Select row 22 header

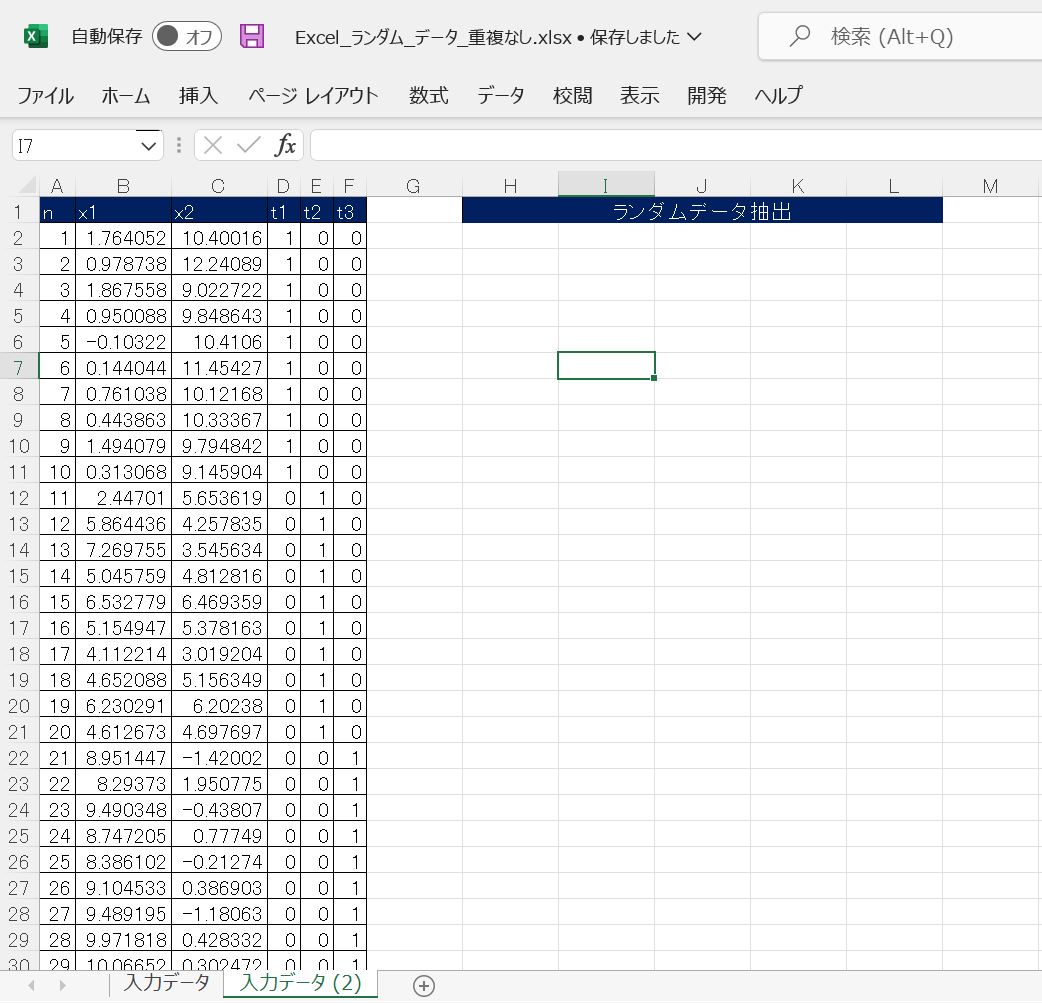19,758
